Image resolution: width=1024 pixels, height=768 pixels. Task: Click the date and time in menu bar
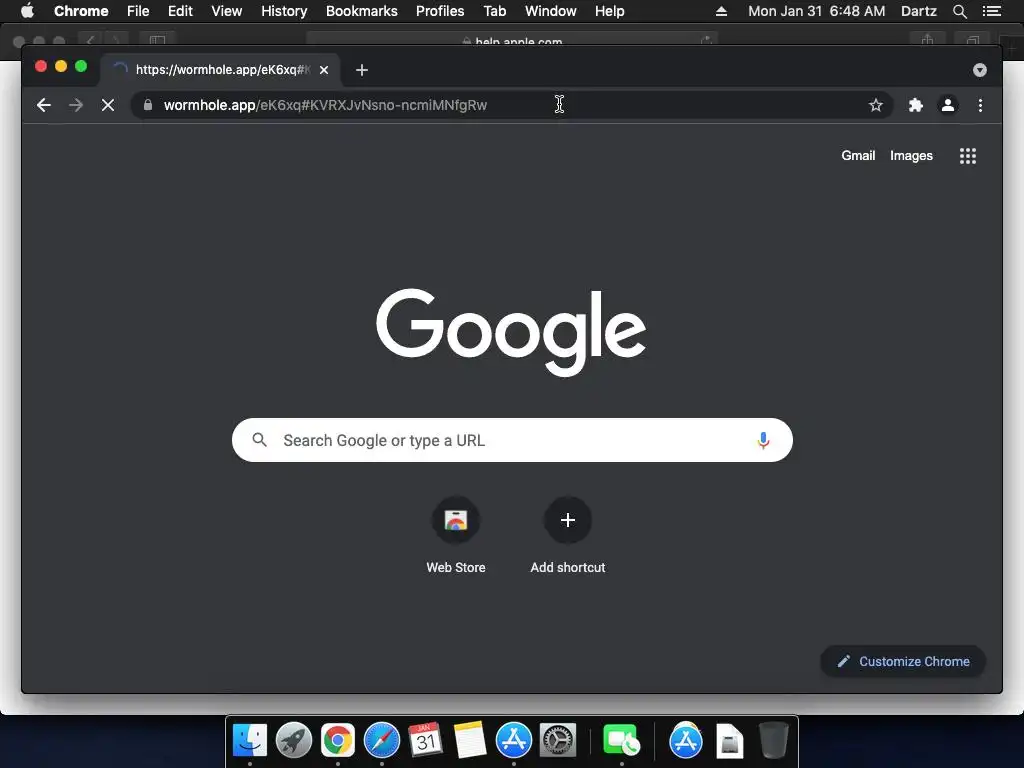click(x=817, y=11)
